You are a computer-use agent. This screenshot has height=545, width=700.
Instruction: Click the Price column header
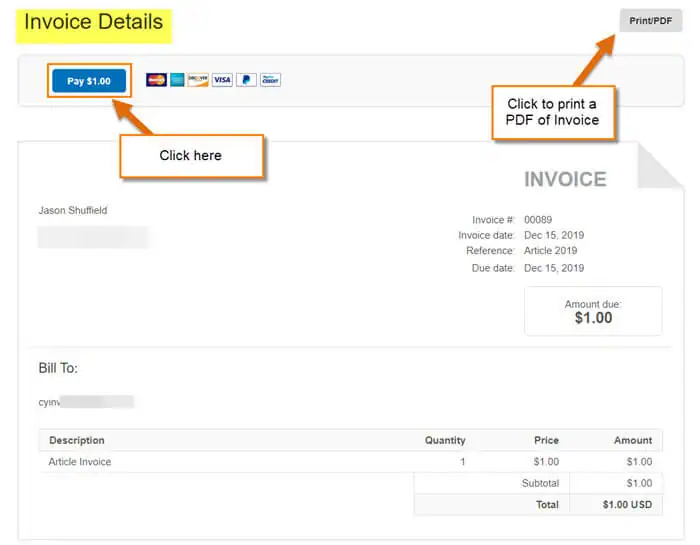[546, 440]
